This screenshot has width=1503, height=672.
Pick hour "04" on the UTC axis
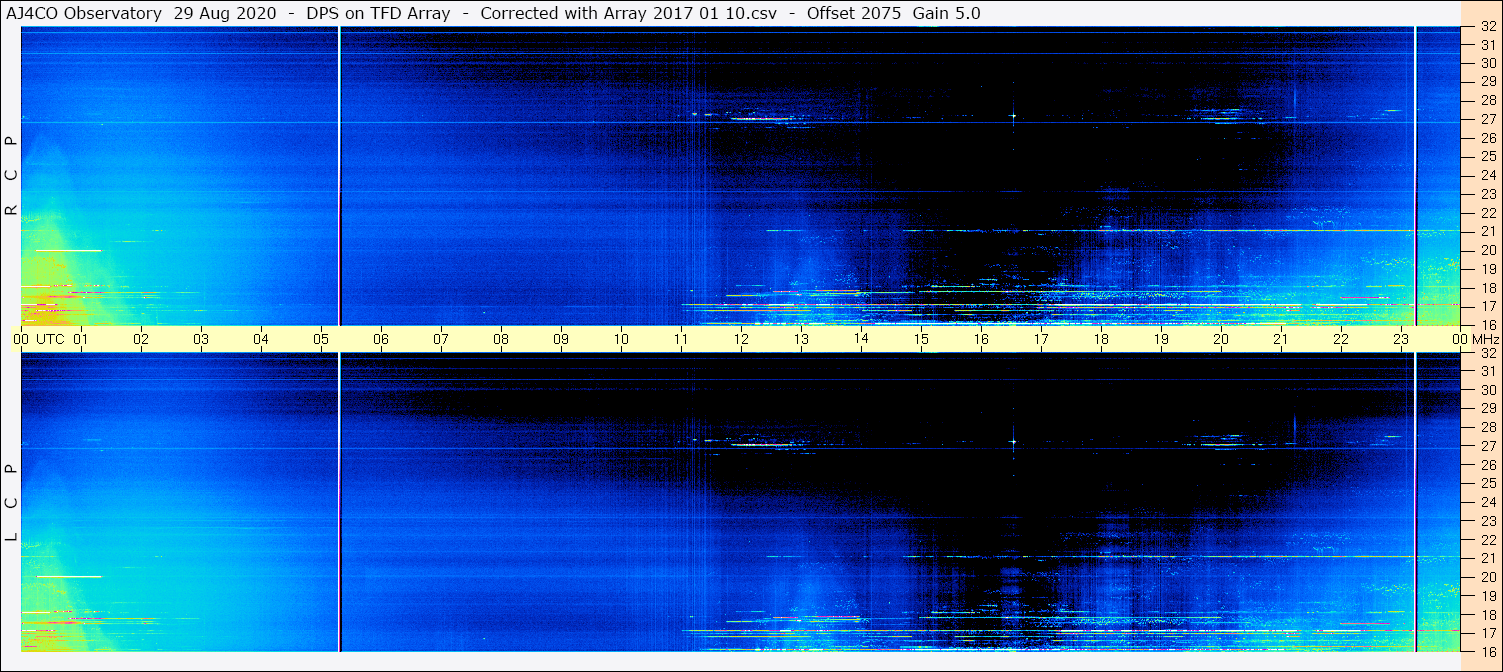click(261, 339)
